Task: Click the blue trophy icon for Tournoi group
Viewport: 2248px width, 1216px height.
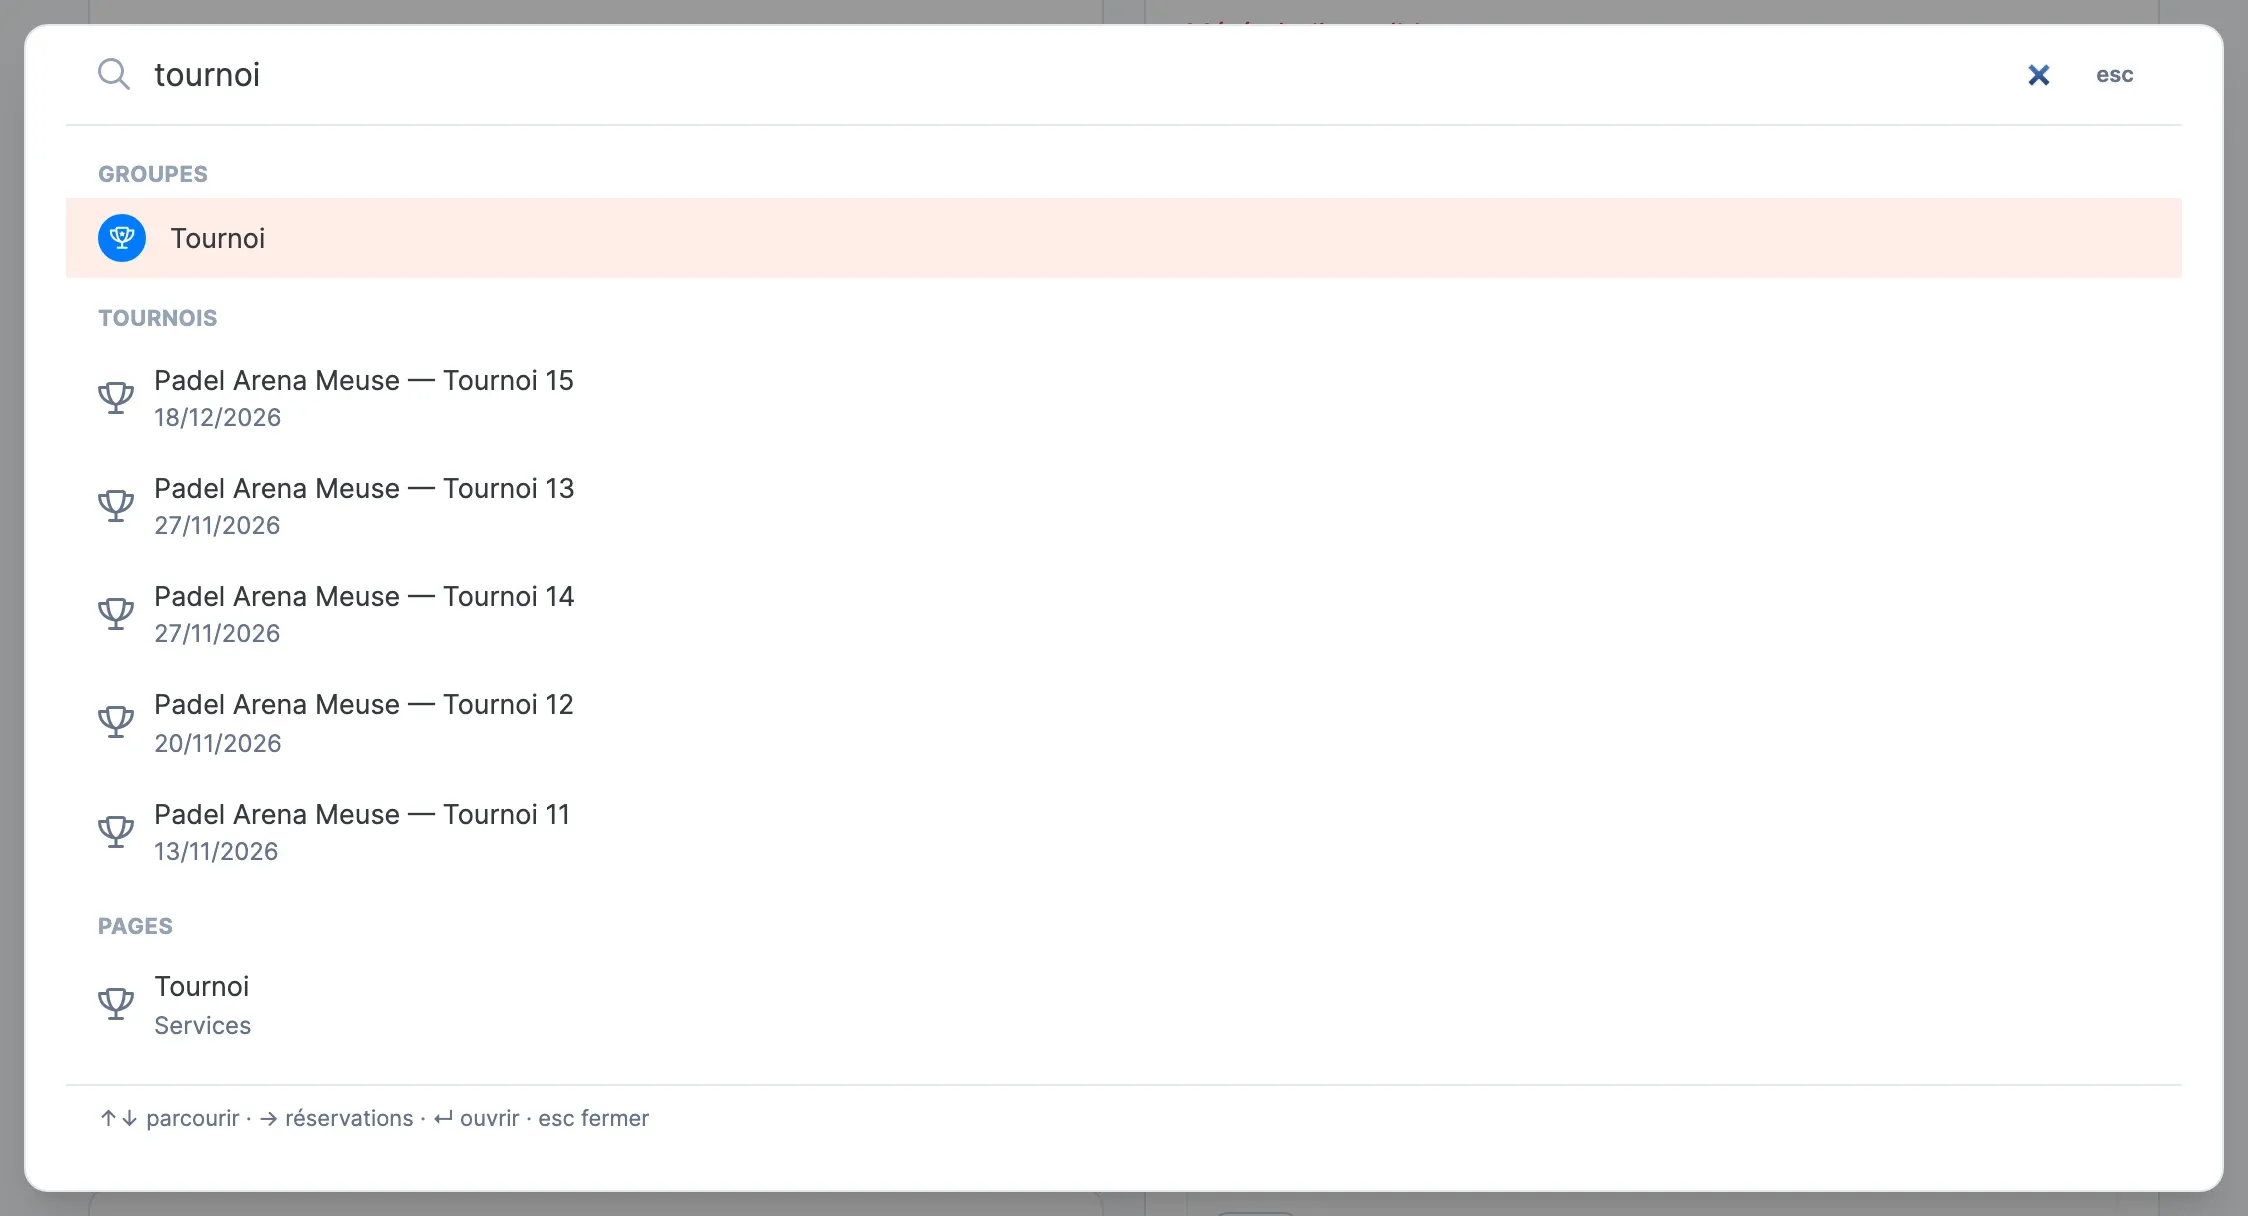Action: tap(122, 238)
